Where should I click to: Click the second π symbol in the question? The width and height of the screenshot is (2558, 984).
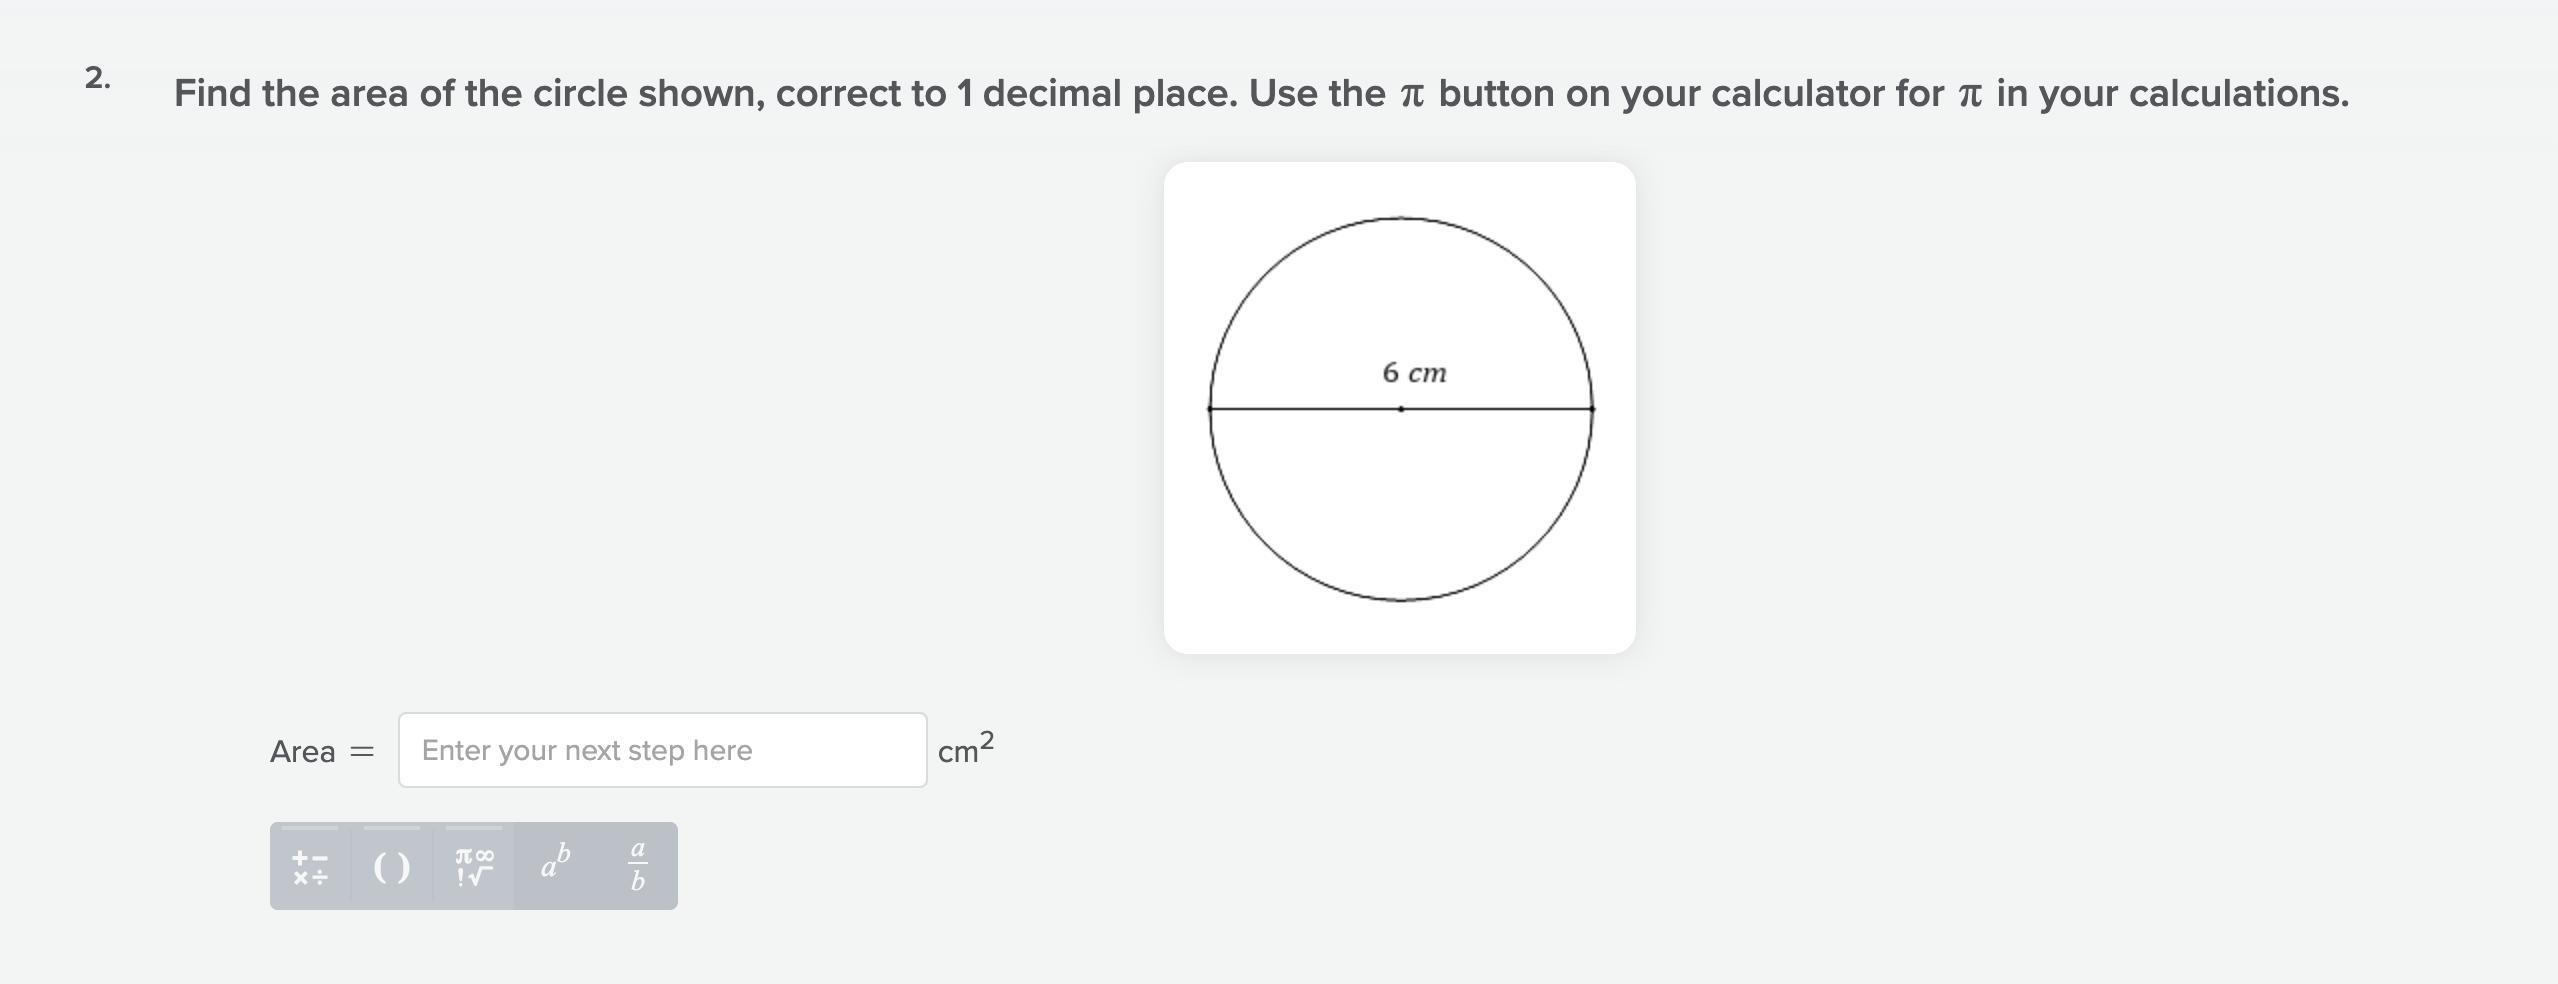click(1969, 95)
